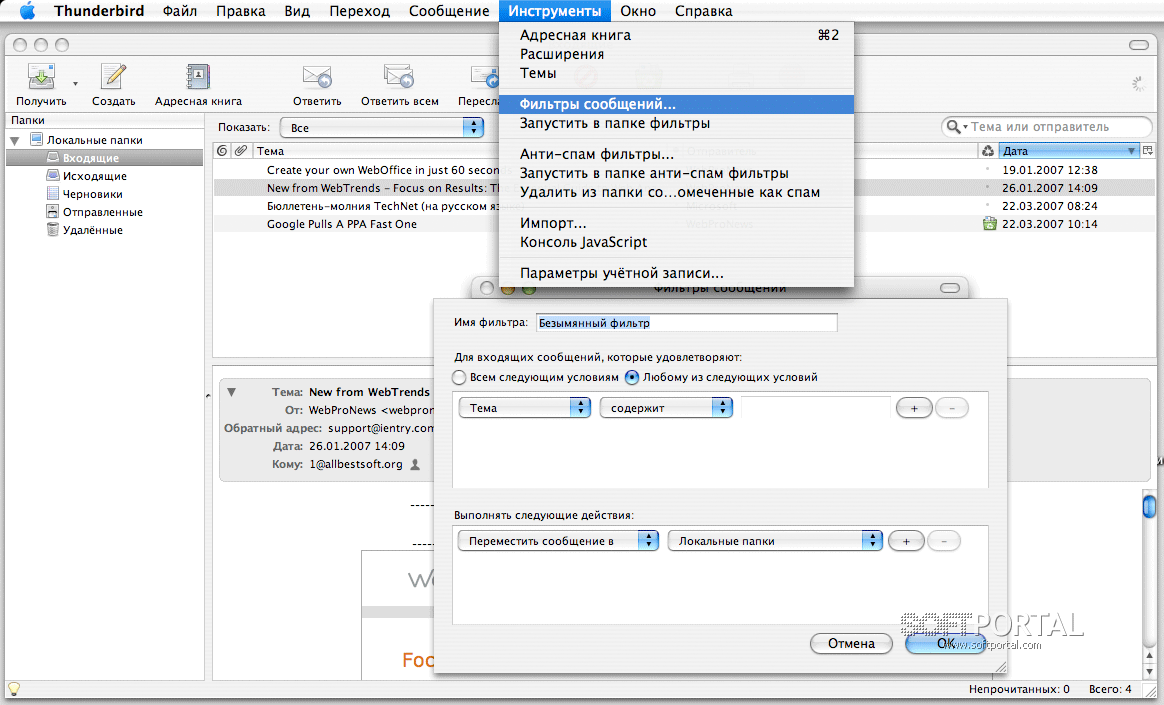This screenshot has width=1164, height=705.
Task: Click the thread column icon in the message list header
Action: click(x=222, y=151)
